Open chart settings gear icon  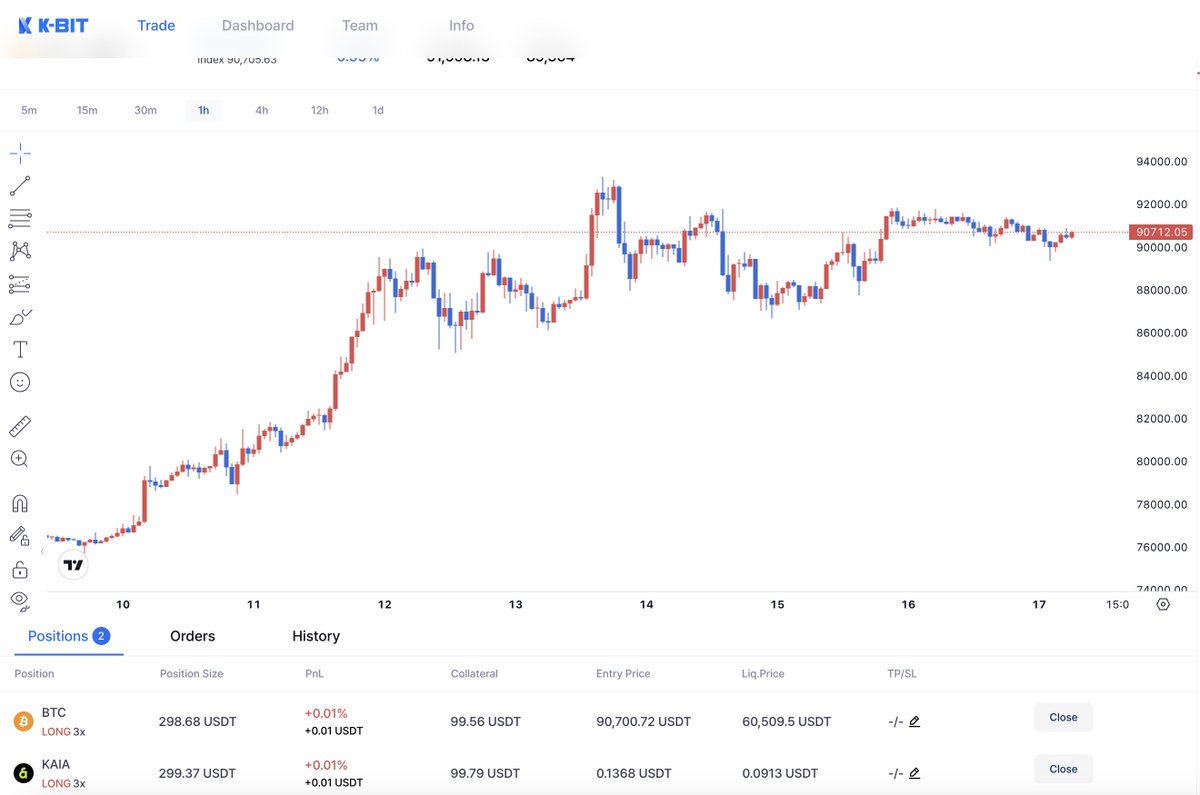pos(1162,604)
